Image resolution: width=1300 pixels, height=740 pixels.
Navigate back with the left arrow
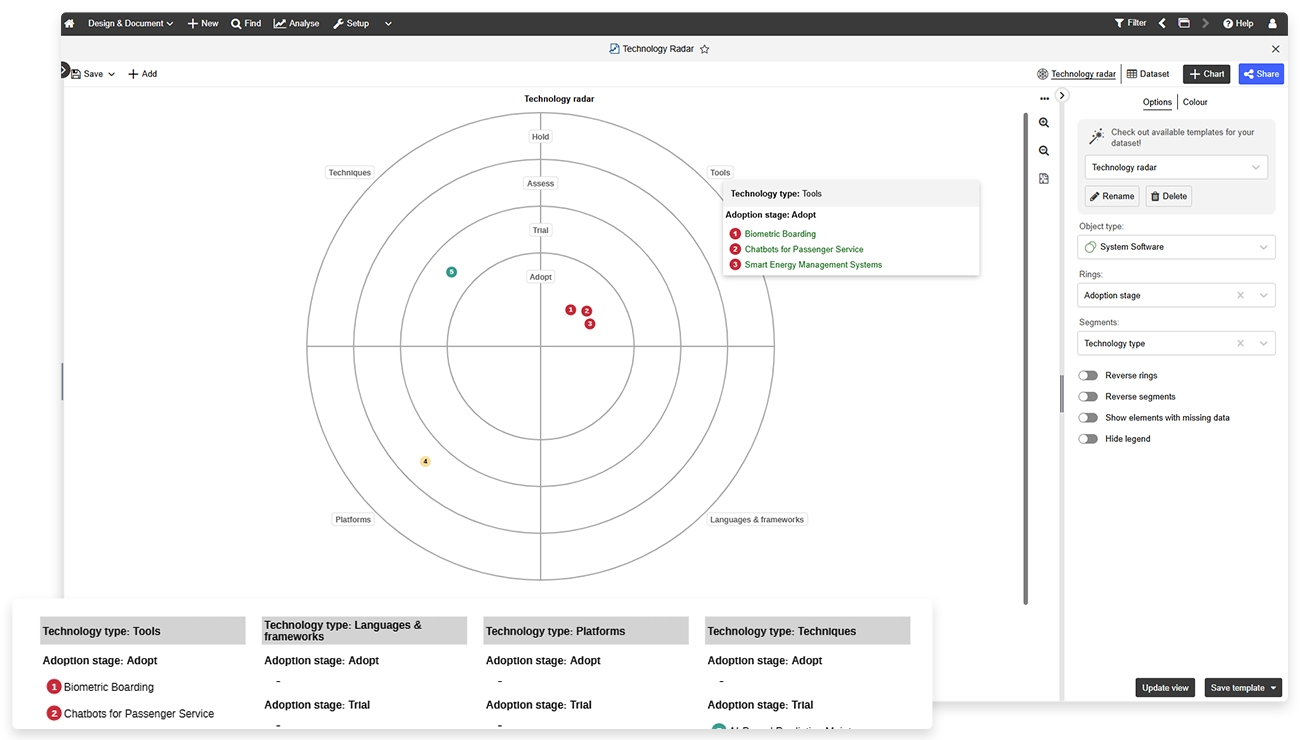click(x=1162, y=23)
